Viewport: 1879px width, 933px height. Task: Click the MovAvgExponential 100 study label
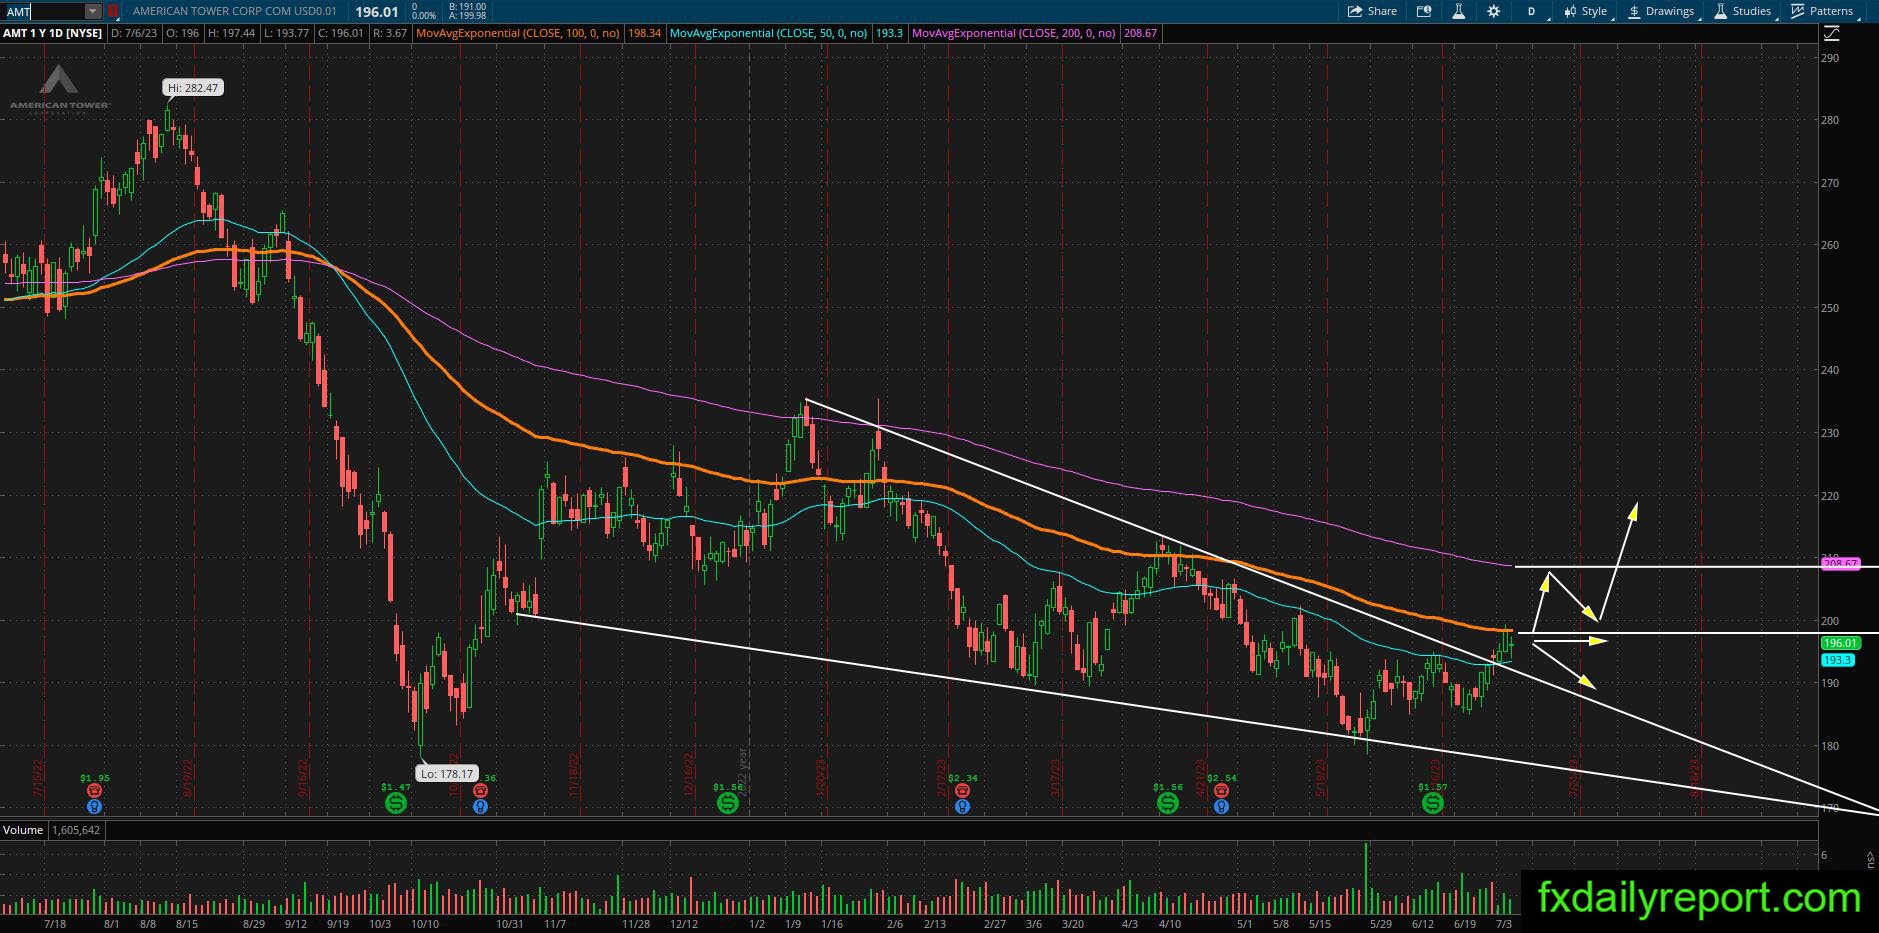point(519,33)
